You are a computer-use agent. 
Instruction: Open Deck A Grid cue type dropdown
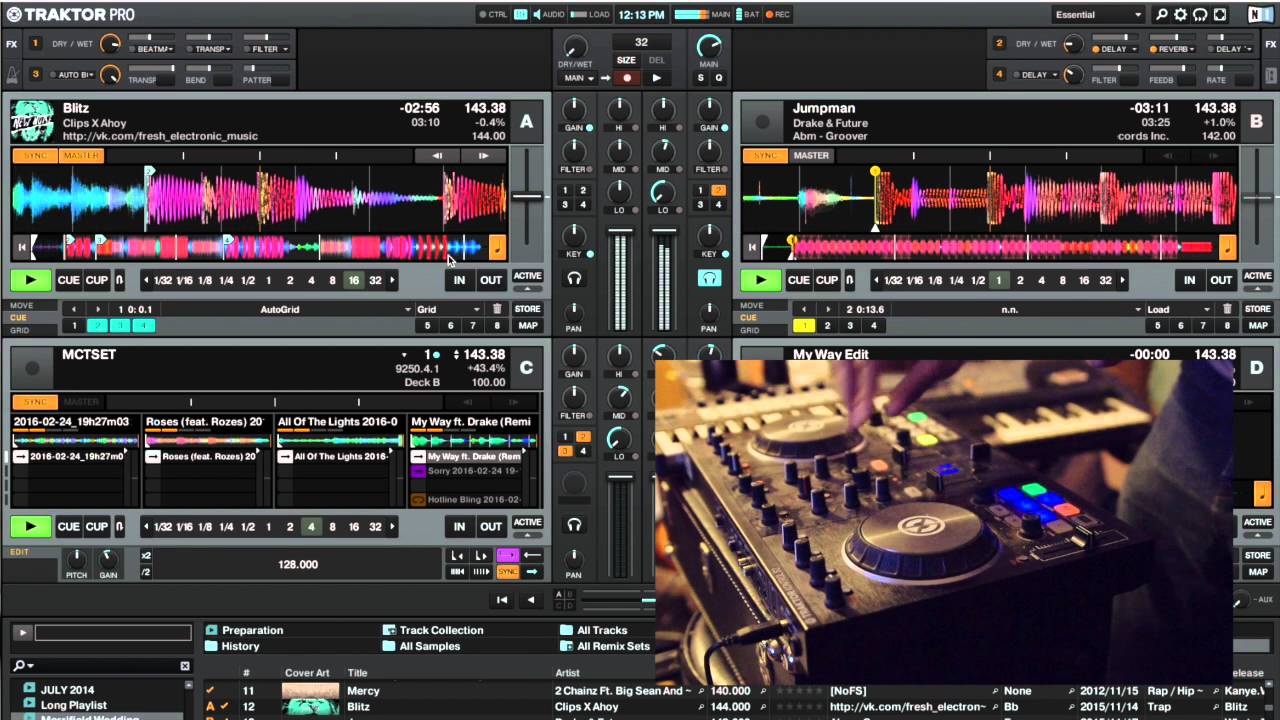pos(448,310)
